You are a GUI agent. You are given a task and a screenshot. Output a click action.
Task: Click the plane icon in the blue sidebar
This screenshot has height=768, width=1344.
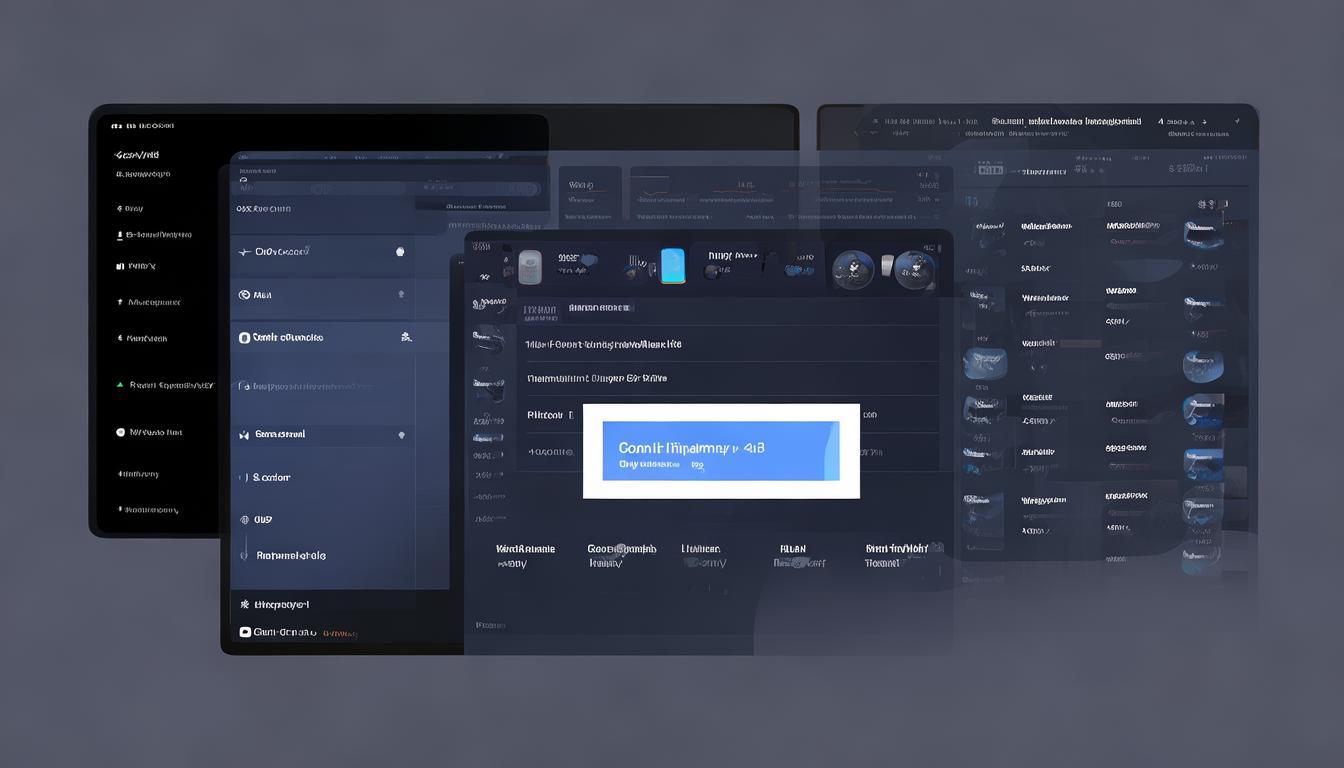[244, 252]
